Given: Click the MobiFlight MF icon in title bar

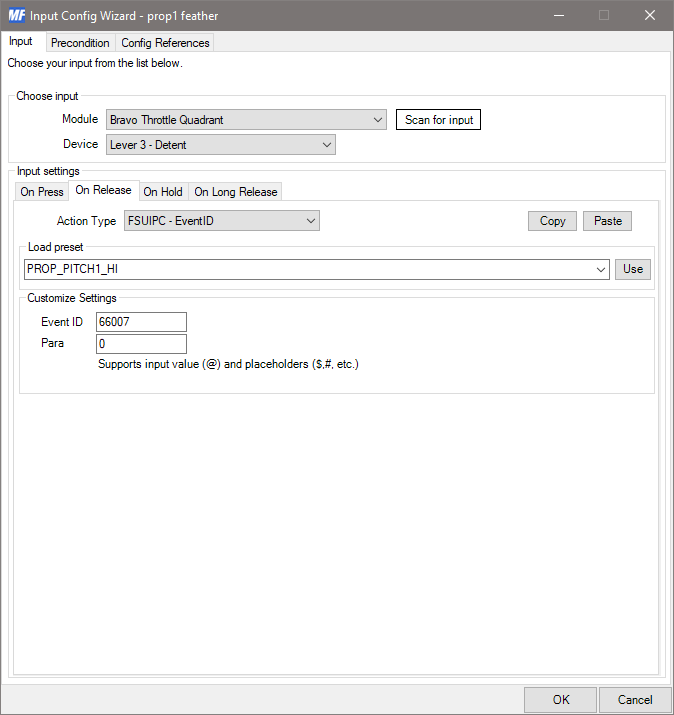Looking at the screenshot, I should (x=16, y=15).
